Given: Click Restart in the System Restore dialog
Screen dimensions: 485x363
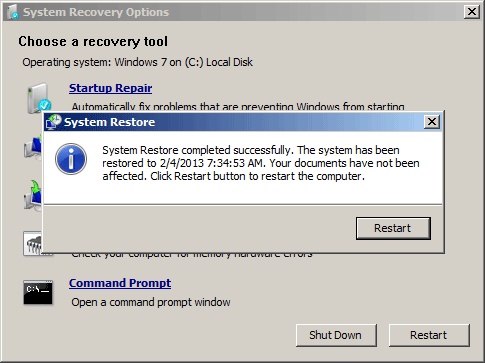Looking at the screenshot, I should click(393, 228).
